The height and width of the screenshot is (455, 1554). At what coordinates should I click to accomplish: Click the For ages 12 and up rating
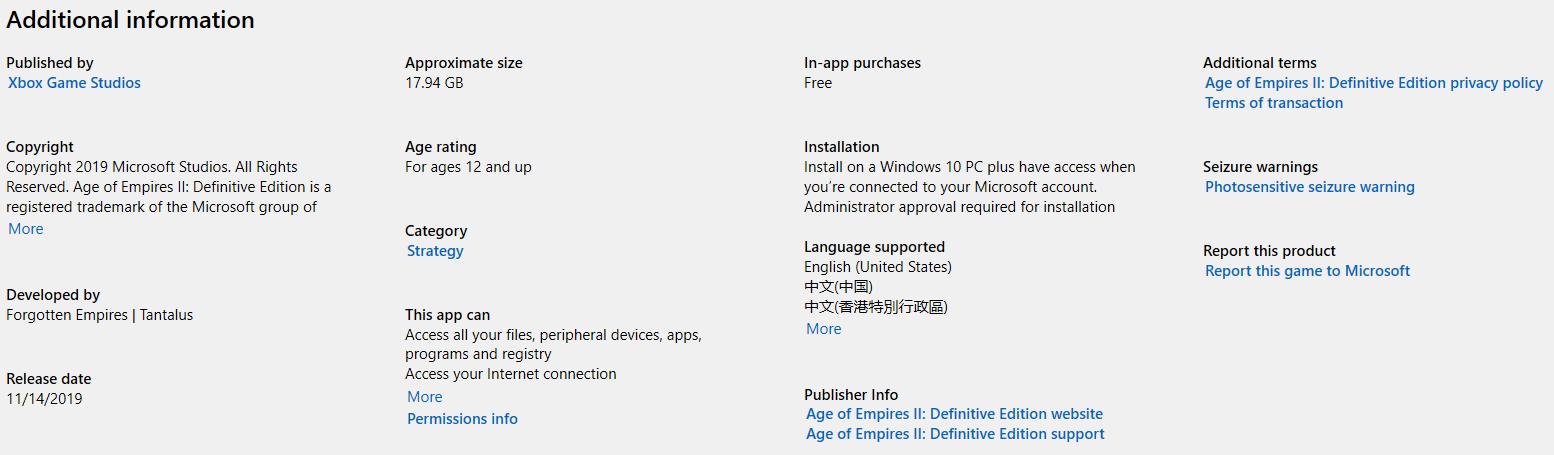pyautogui.click(x=468, y=167)
